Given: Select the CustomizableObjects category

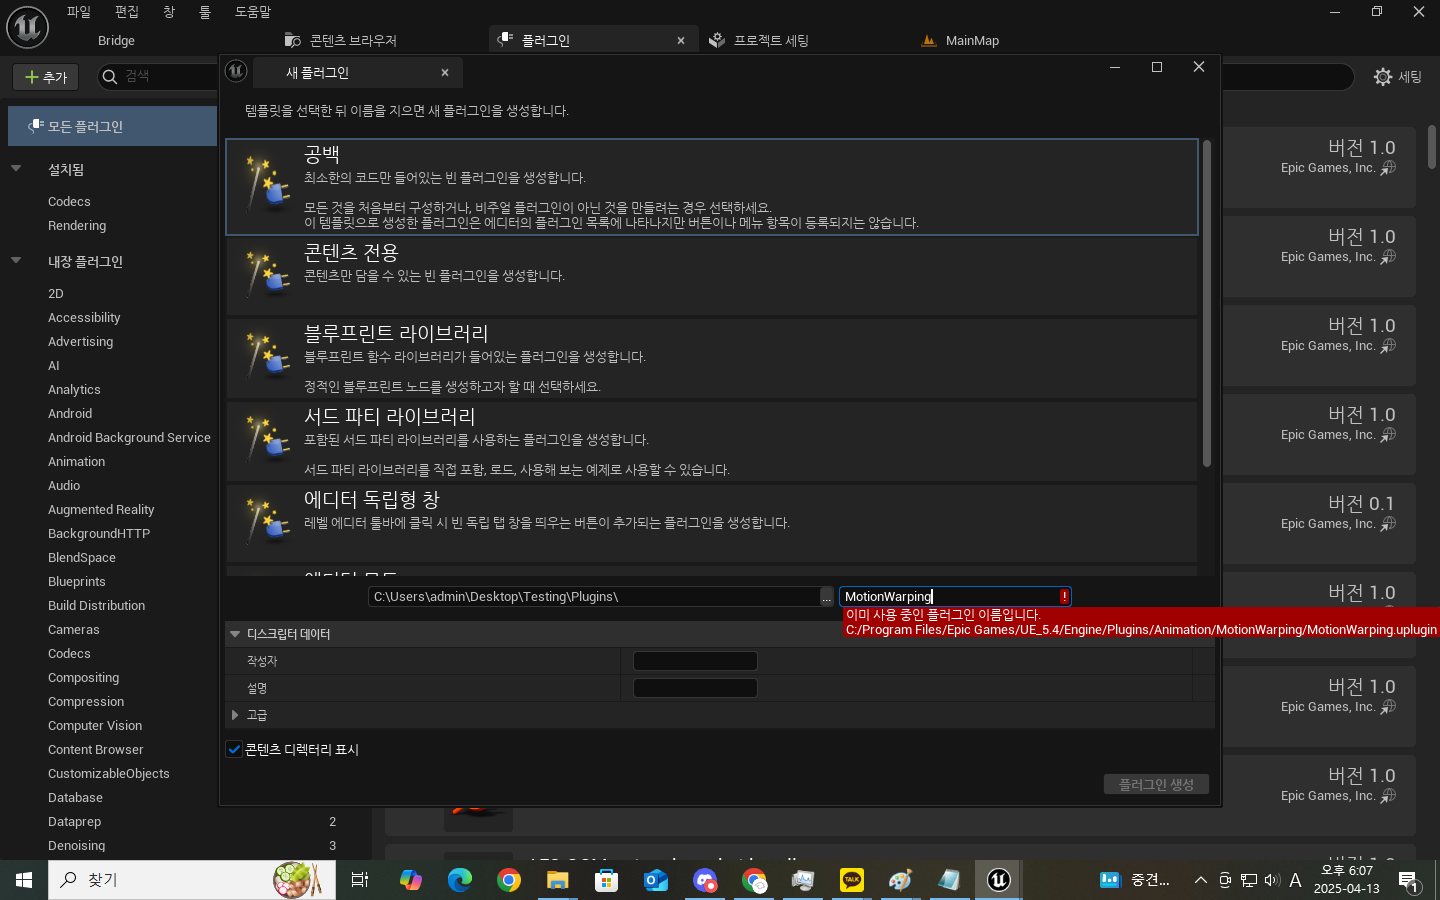Looking at the screenshot, I should point(109,774).
